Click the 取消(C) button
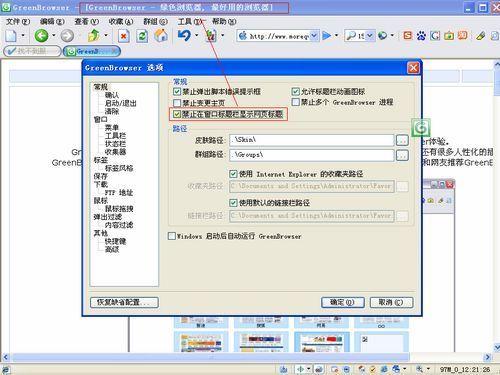 pyautogui.click(x=391, y=302)
